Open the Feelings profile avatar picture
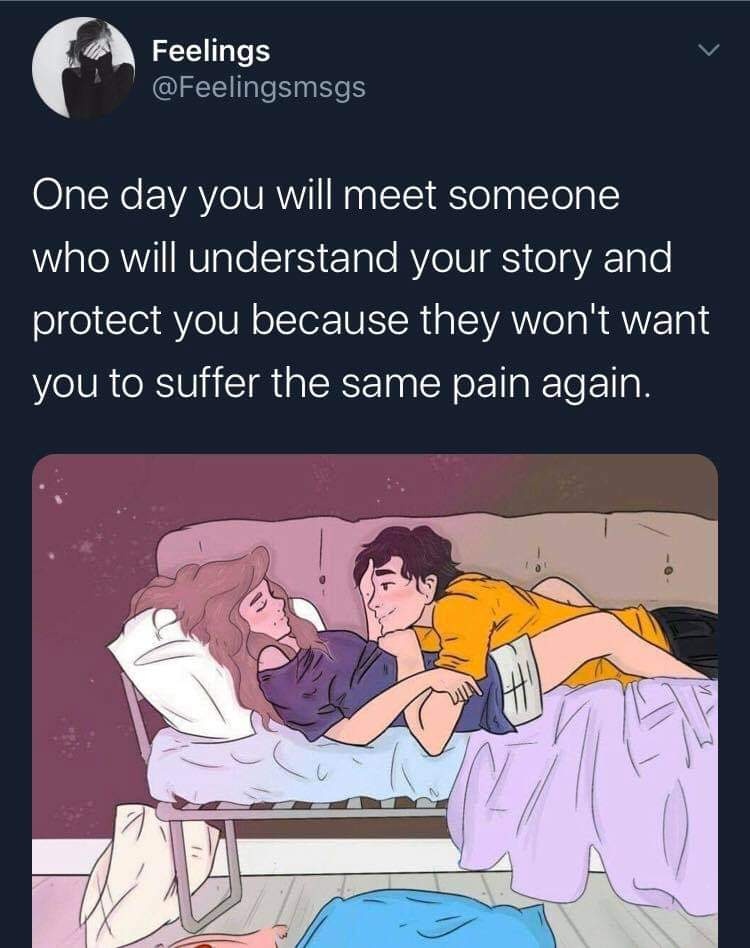 click(83, 68)
